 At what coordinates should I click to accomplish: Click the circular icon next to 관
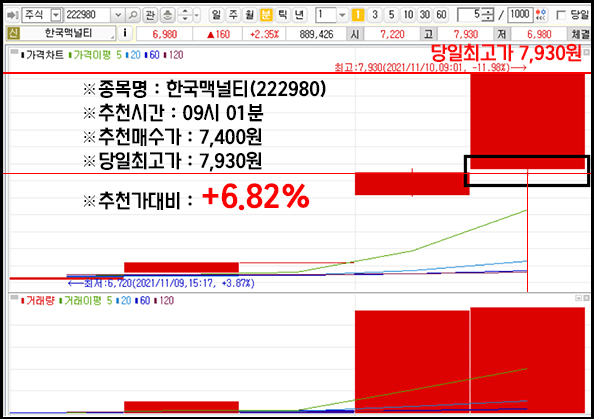(x=167, y=15)
